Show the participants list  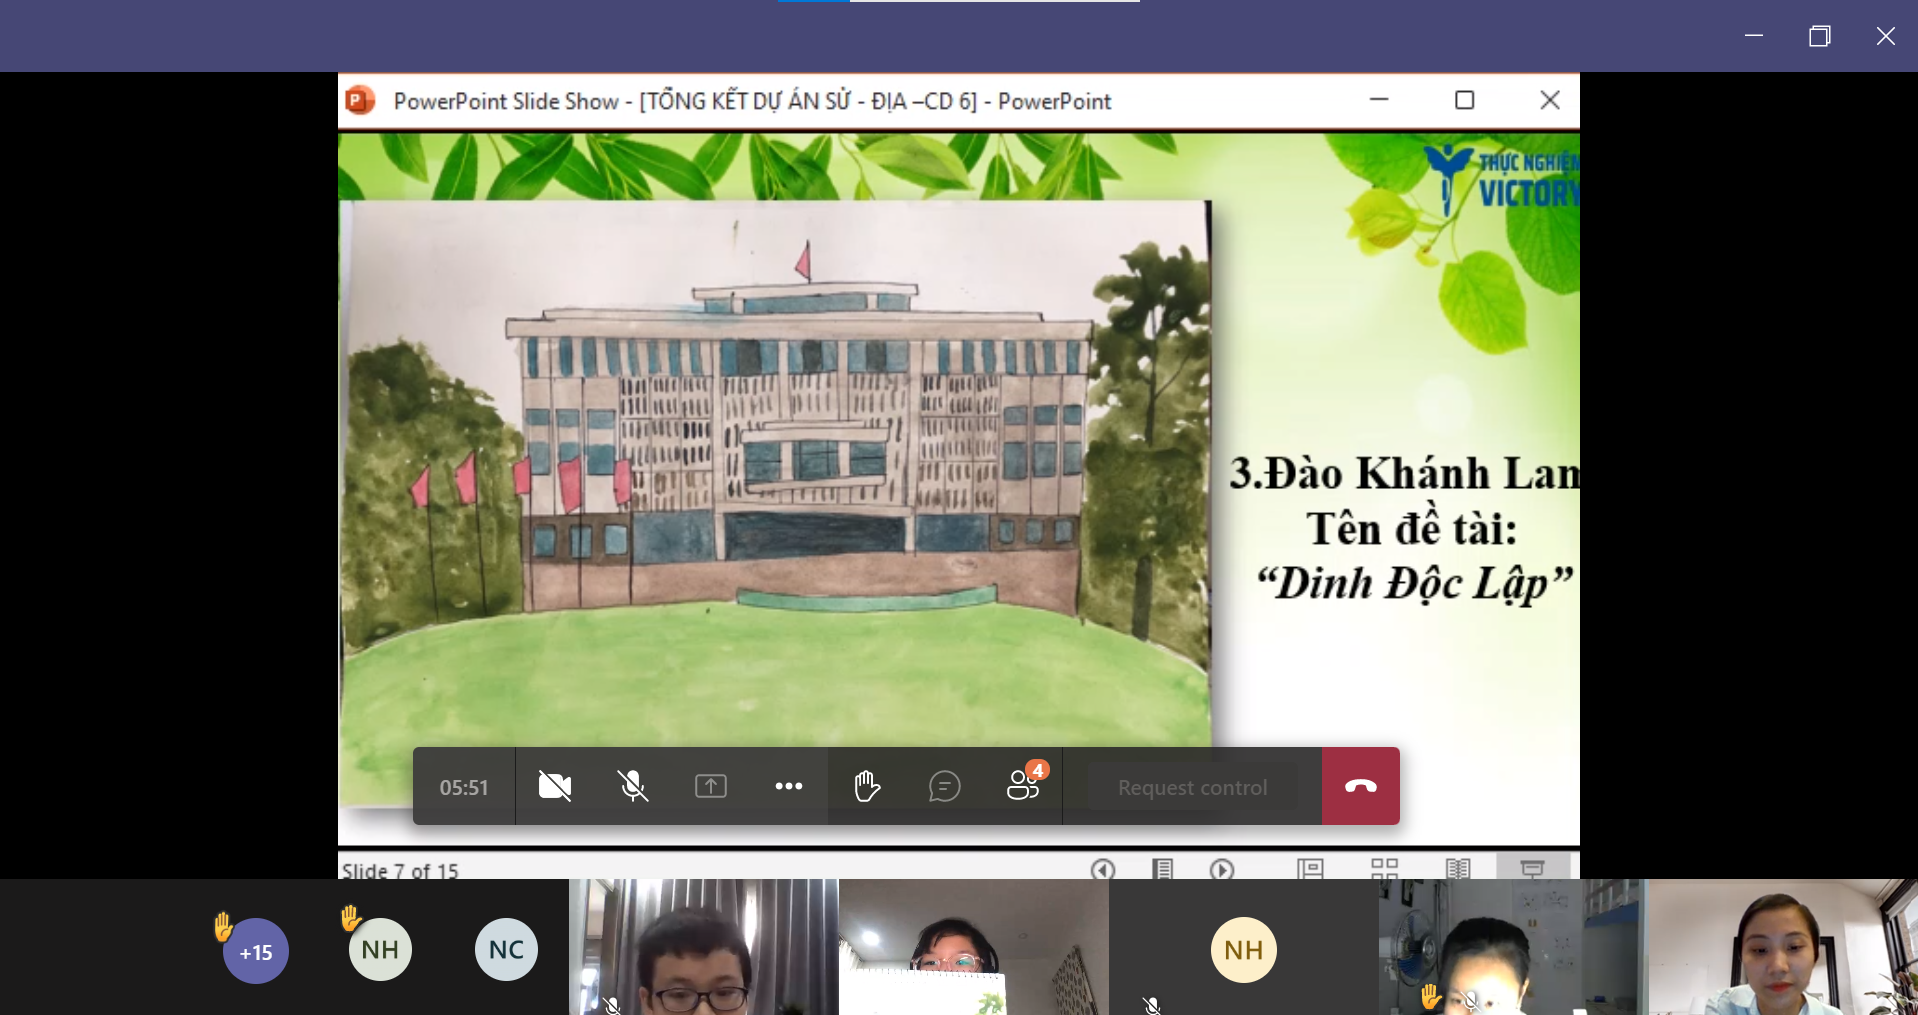(1020, 786)
